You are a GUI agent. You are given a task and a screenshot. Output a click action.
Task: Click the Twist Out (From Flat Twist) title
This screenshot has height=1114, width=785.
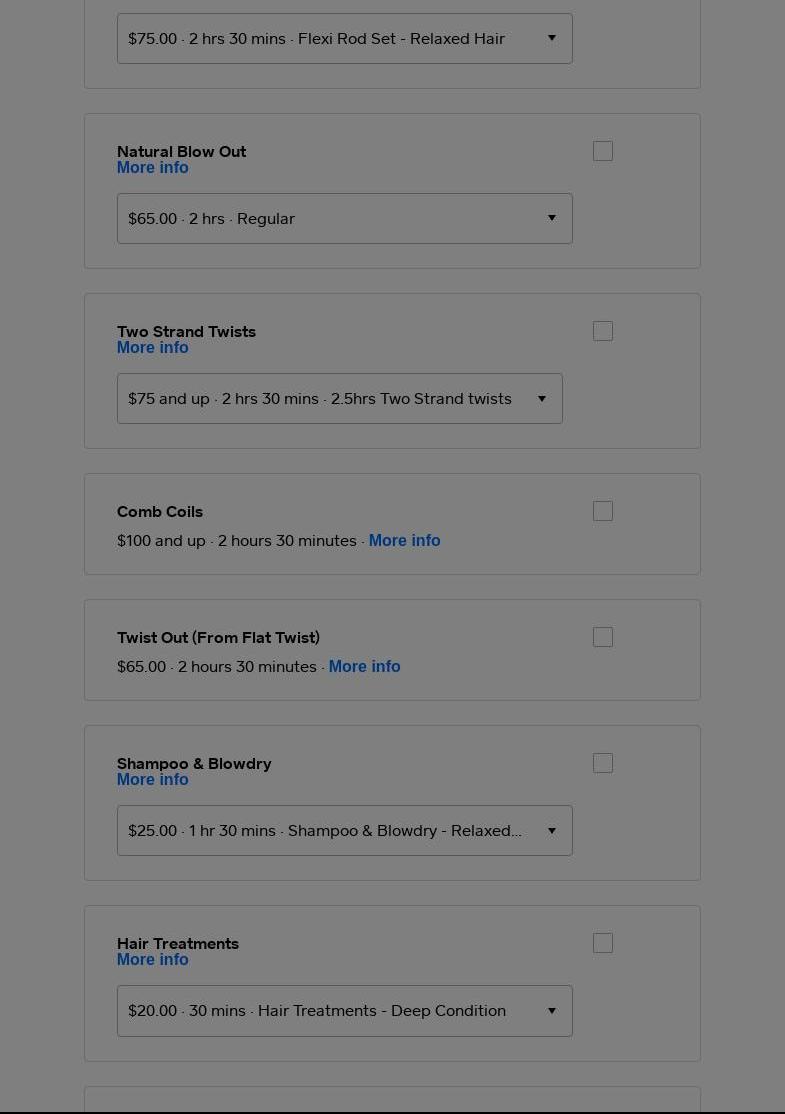tap(218, 637)
